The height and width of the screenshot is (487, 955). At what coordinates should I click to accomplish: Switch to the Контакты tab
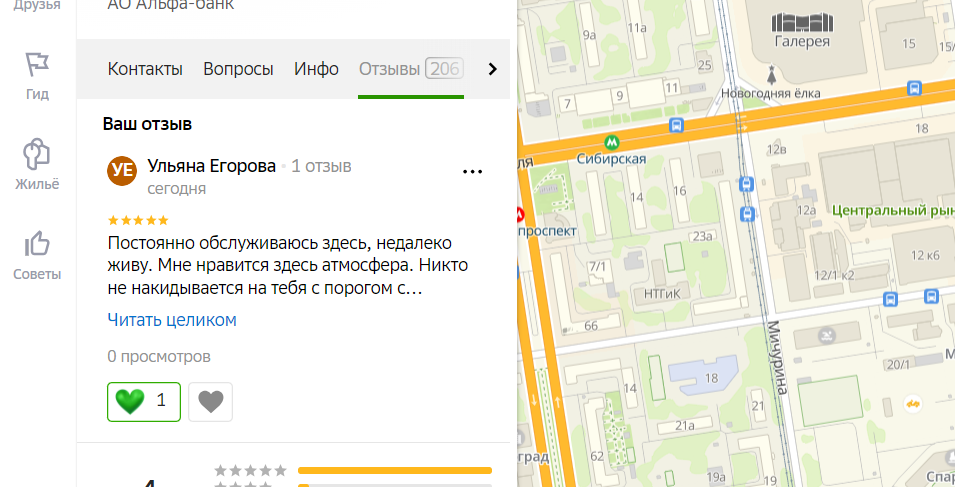click(145, 69)
